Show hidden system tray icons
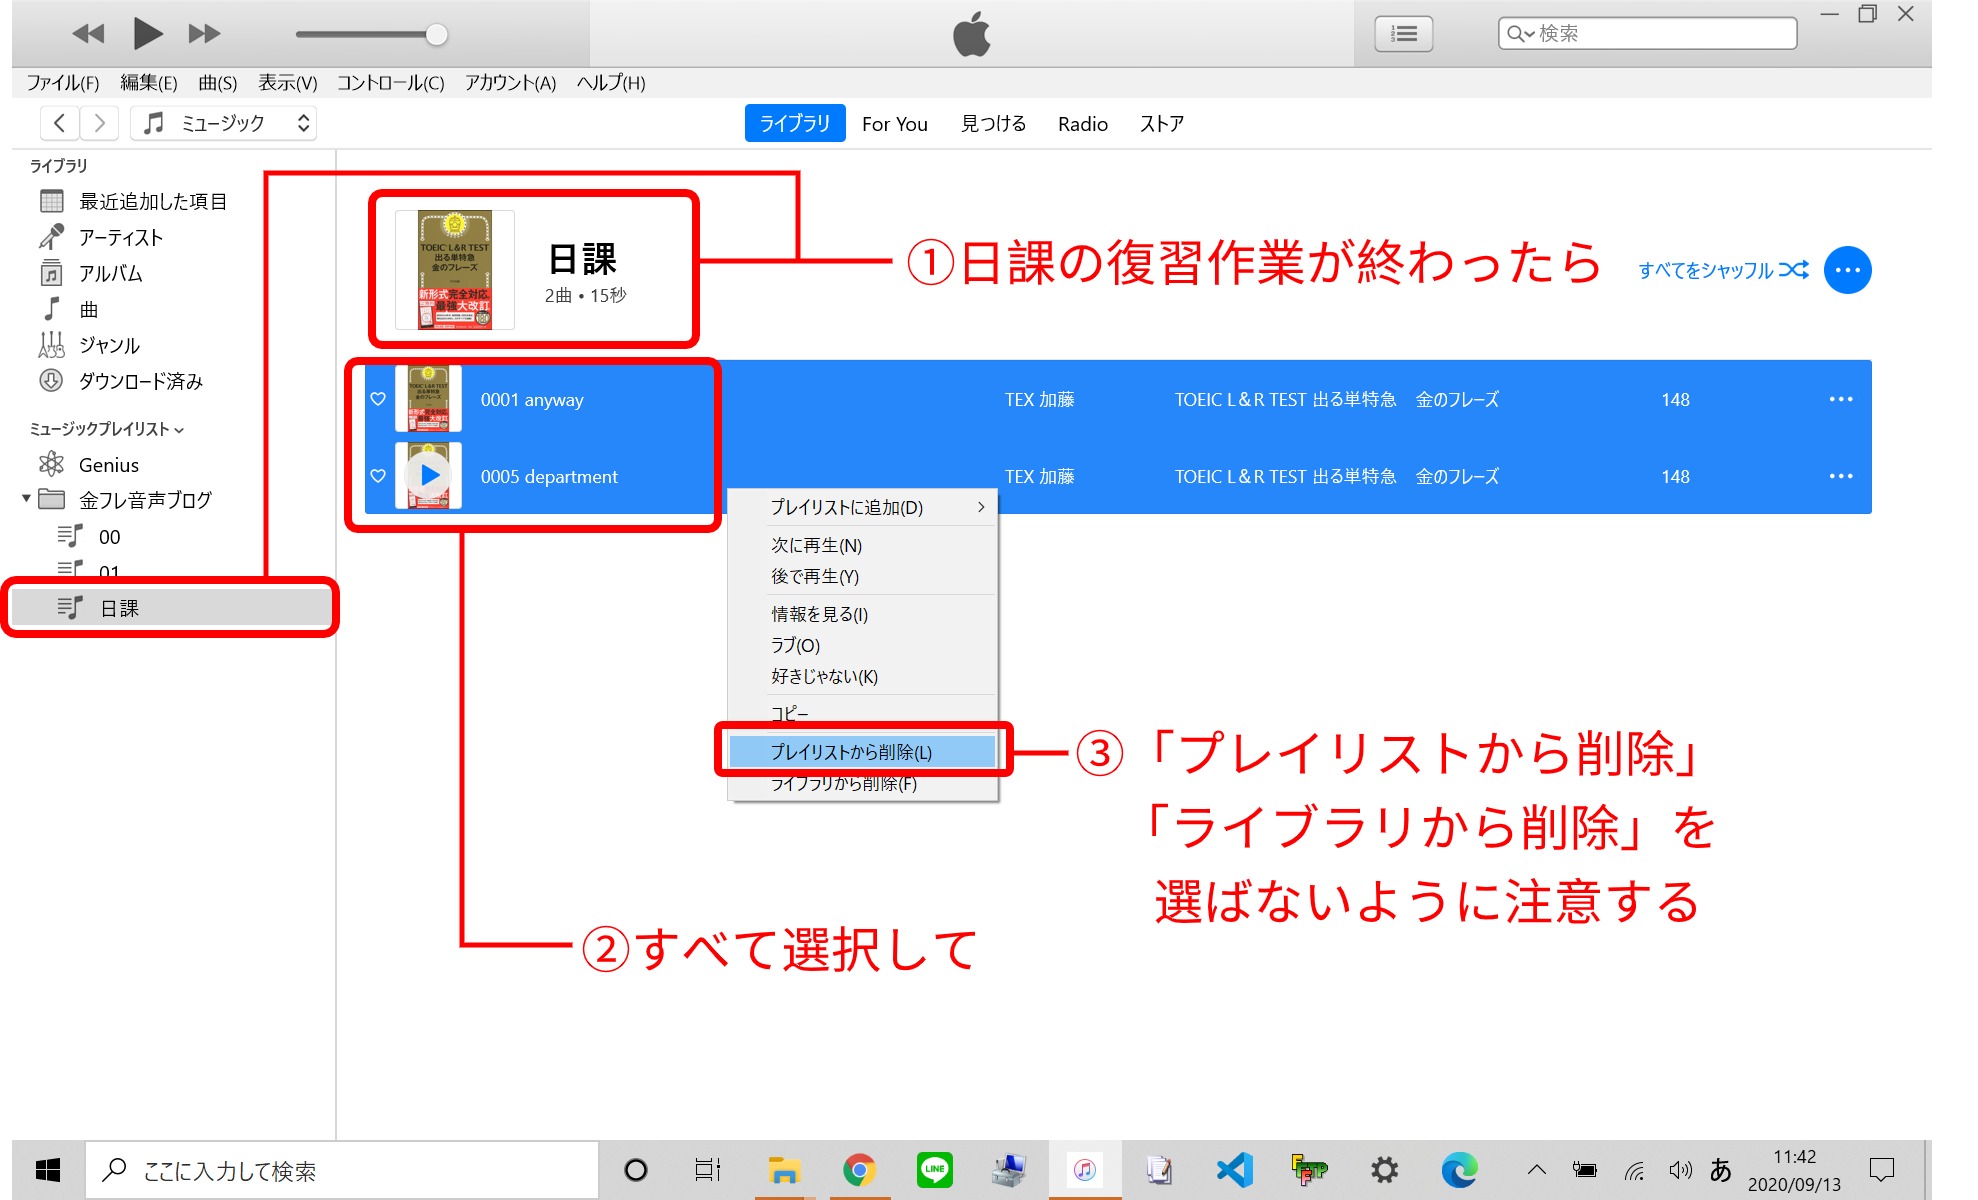The width and height of the screenshot is (1978, 1200). 1537,1170
